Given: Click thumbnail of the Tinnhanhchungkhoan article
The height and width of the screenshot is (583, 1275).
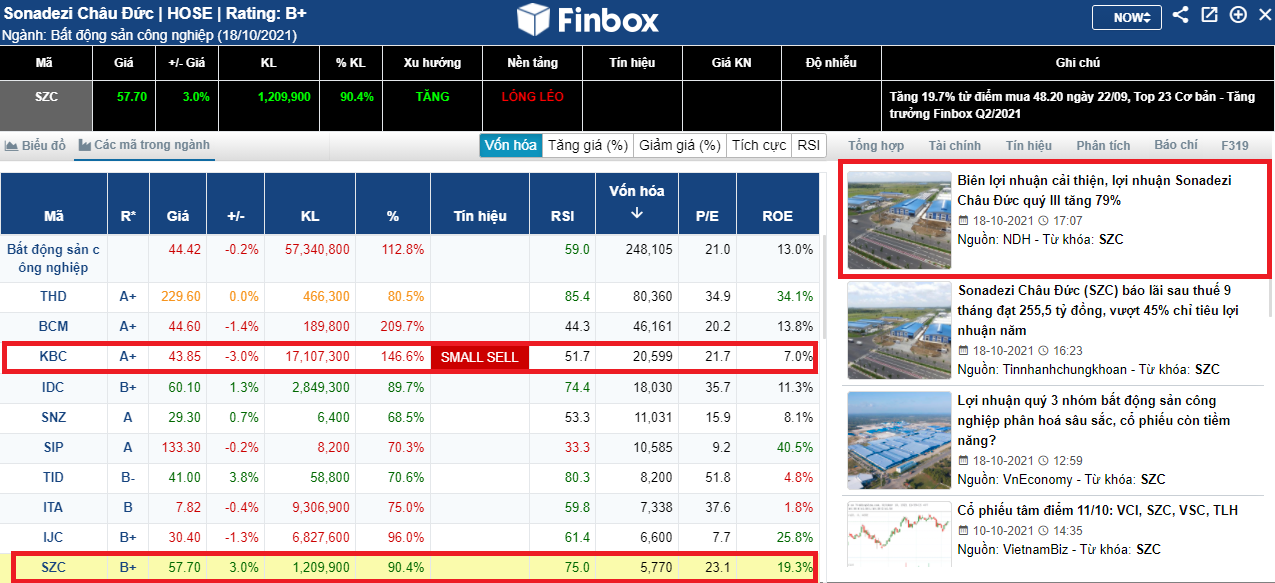Looking at the screenshot, I should [x=899, y=331].
